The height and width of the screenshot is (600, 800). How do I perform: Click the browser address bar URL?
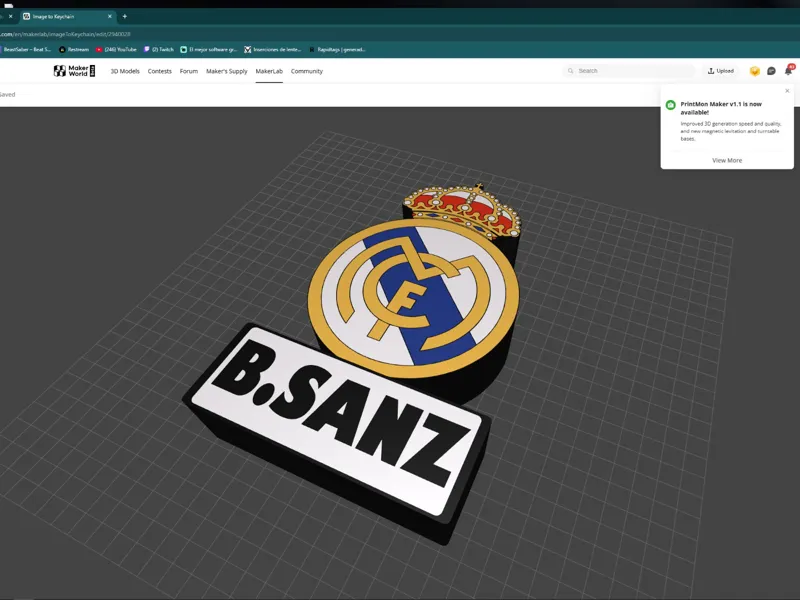65,34
